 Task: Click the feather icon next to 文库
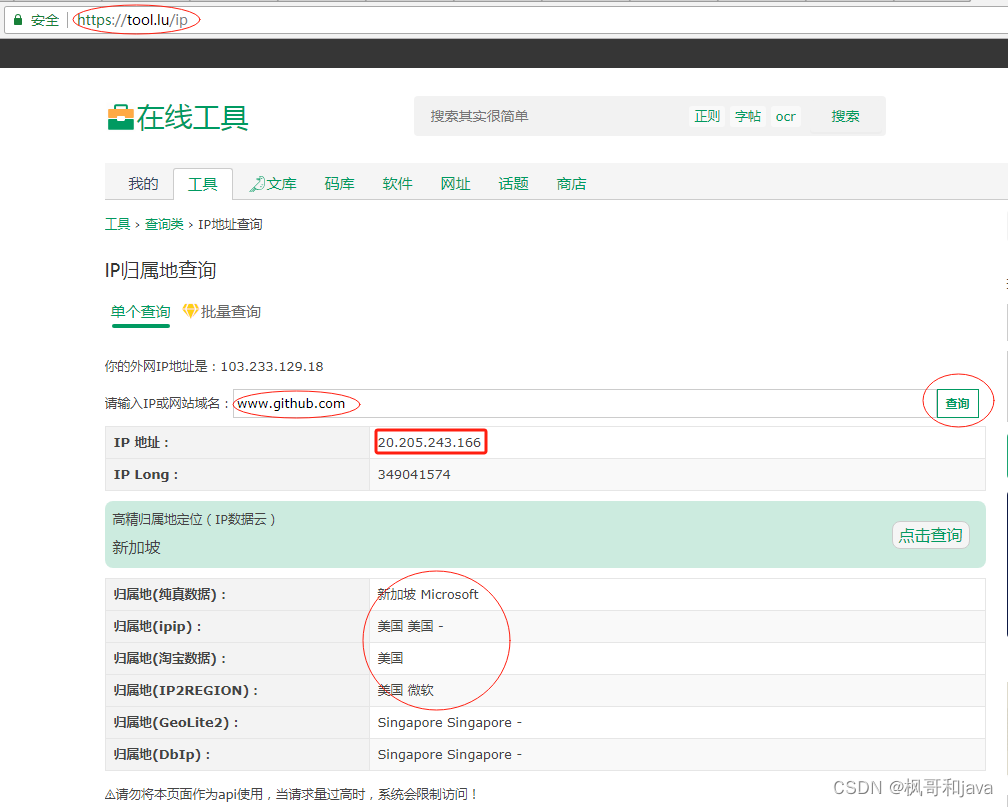pos(257,184)
